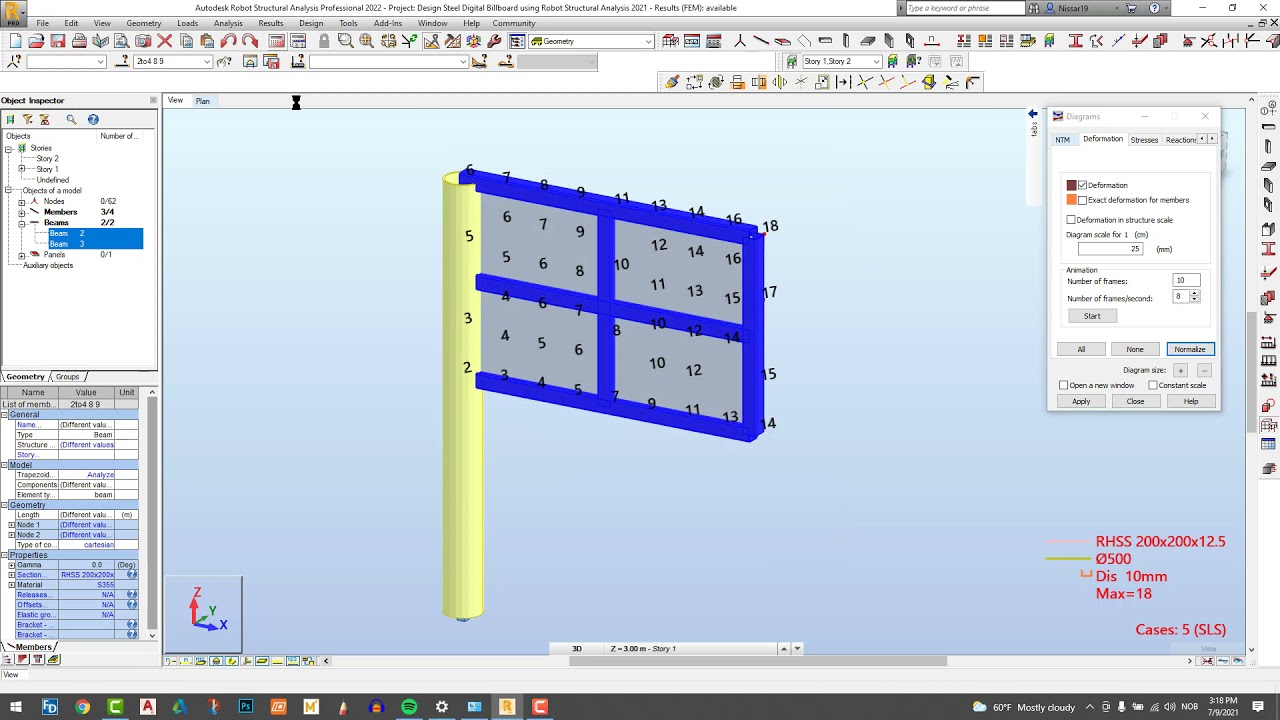Click the orange Exact deformation color swatch
The height and width of the screenshot is (720, 1280).
click(x=1071, y=200)
